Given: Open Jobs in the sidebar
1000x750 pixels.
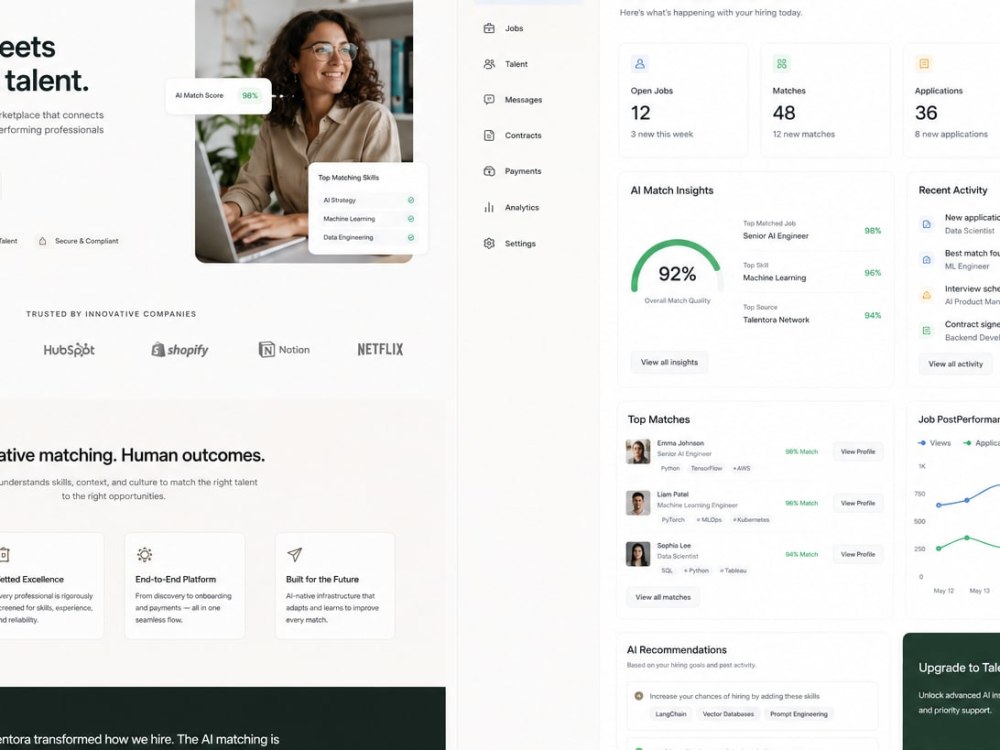Looking at the screenshot, I should [x=513, y=28].
